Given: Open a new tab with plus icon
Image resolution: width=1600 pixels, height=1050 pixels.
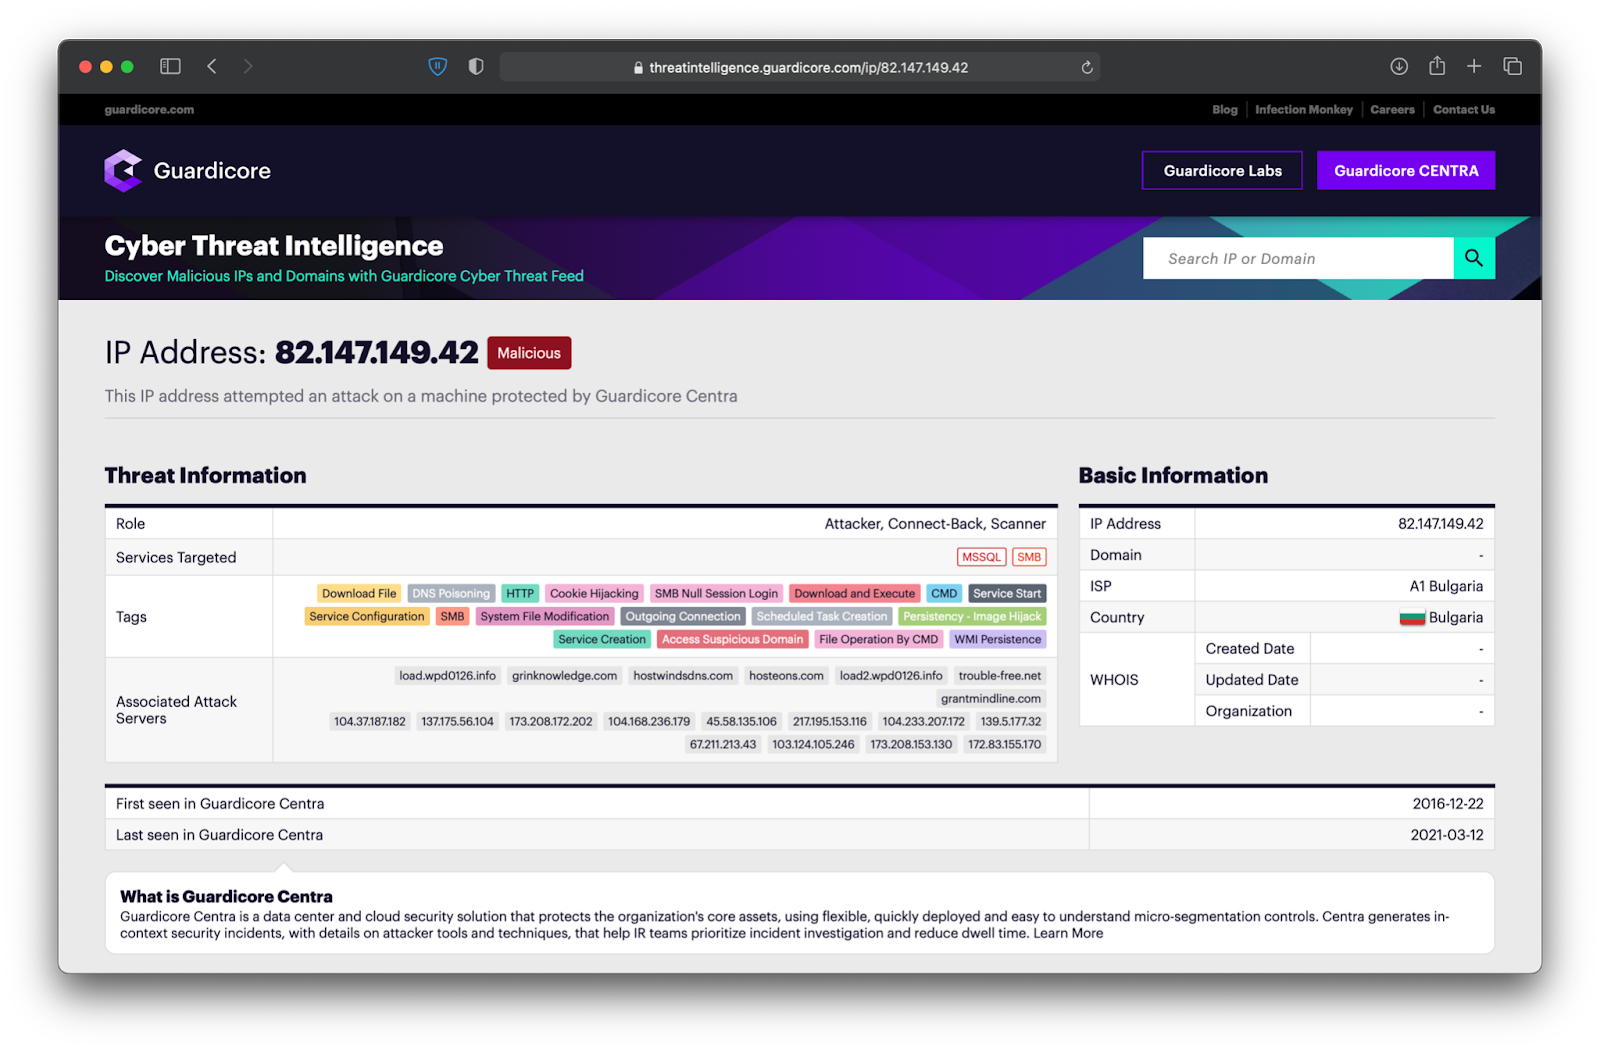Looking at the screenshot, I should (x=1474, y=67).
